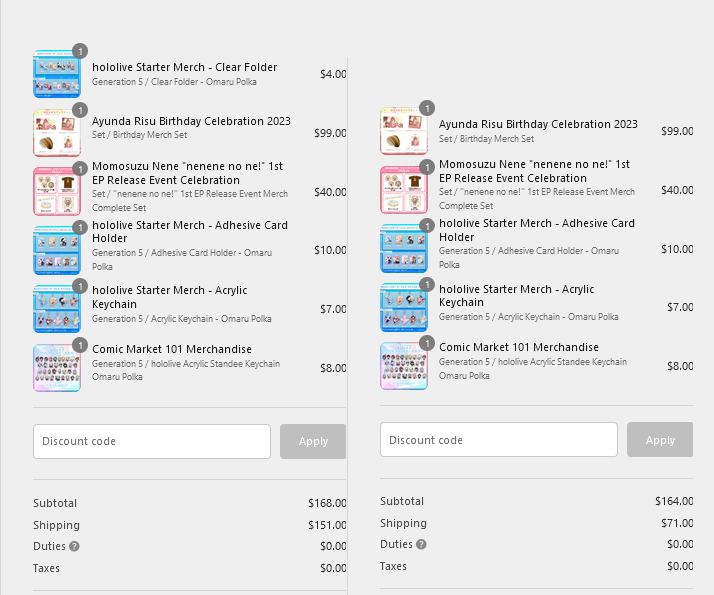Open Adhesive Card Holder thumbnail in right cart
Image resolution: width=714 pixels, height=595 pixels.
pos(404,248)
